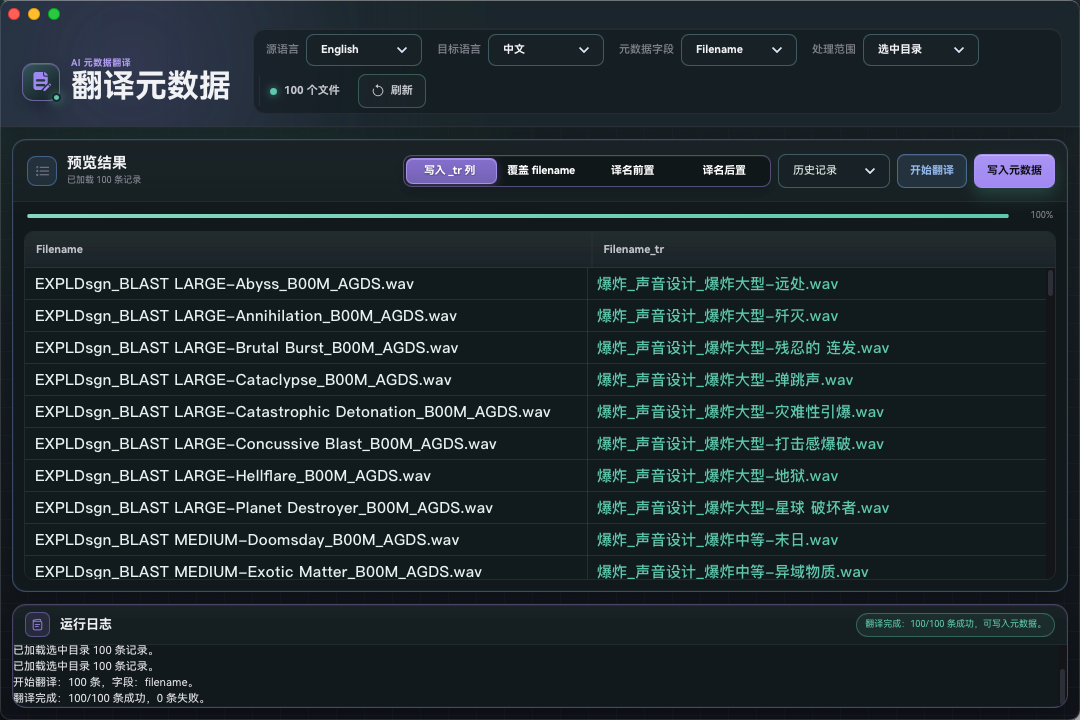Click the run log scrollbar

click(x=1062, y=685)
